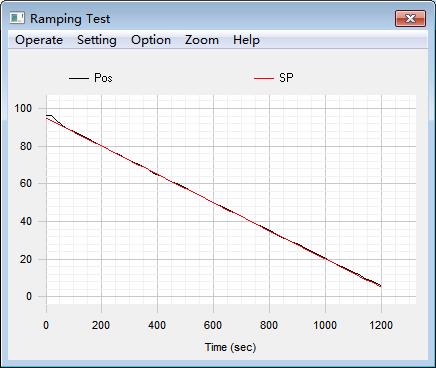Click the ramp line end at 1200 seconds
Viewport: 436px width, 368px height.
click(380, 286)
